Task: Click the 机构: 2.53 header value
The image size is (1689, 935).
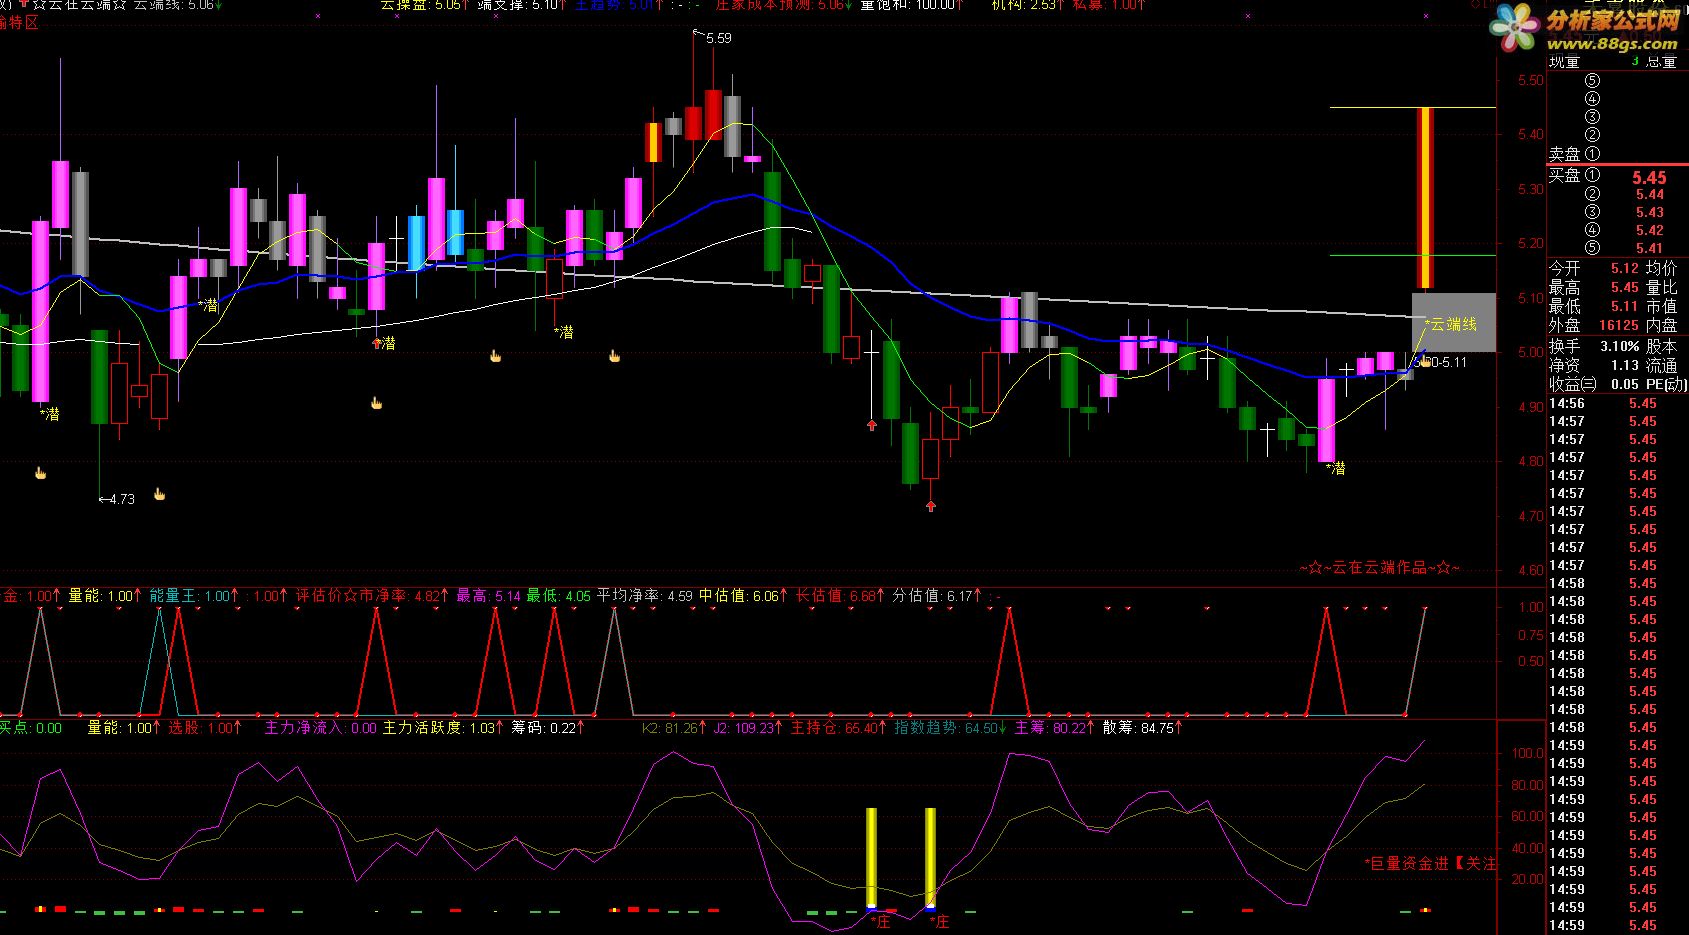Action: tap(1027, 5)
